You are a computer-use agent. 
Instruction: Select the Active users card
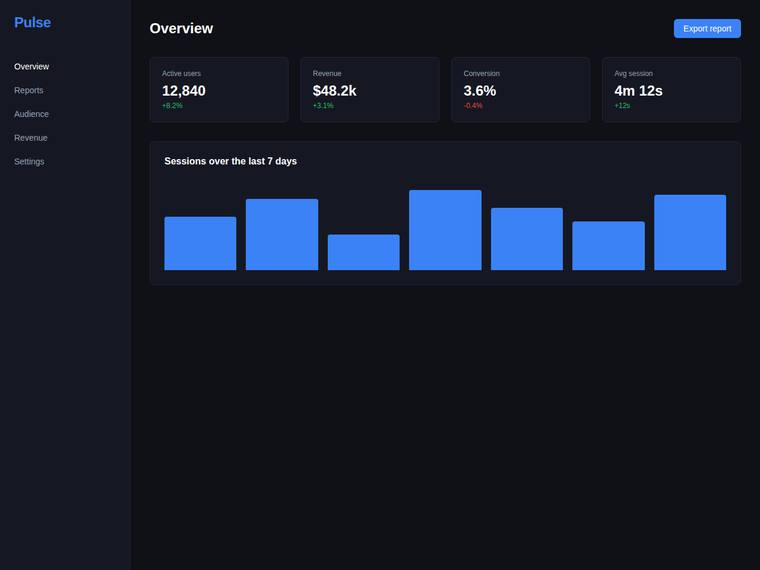(219, 90)
